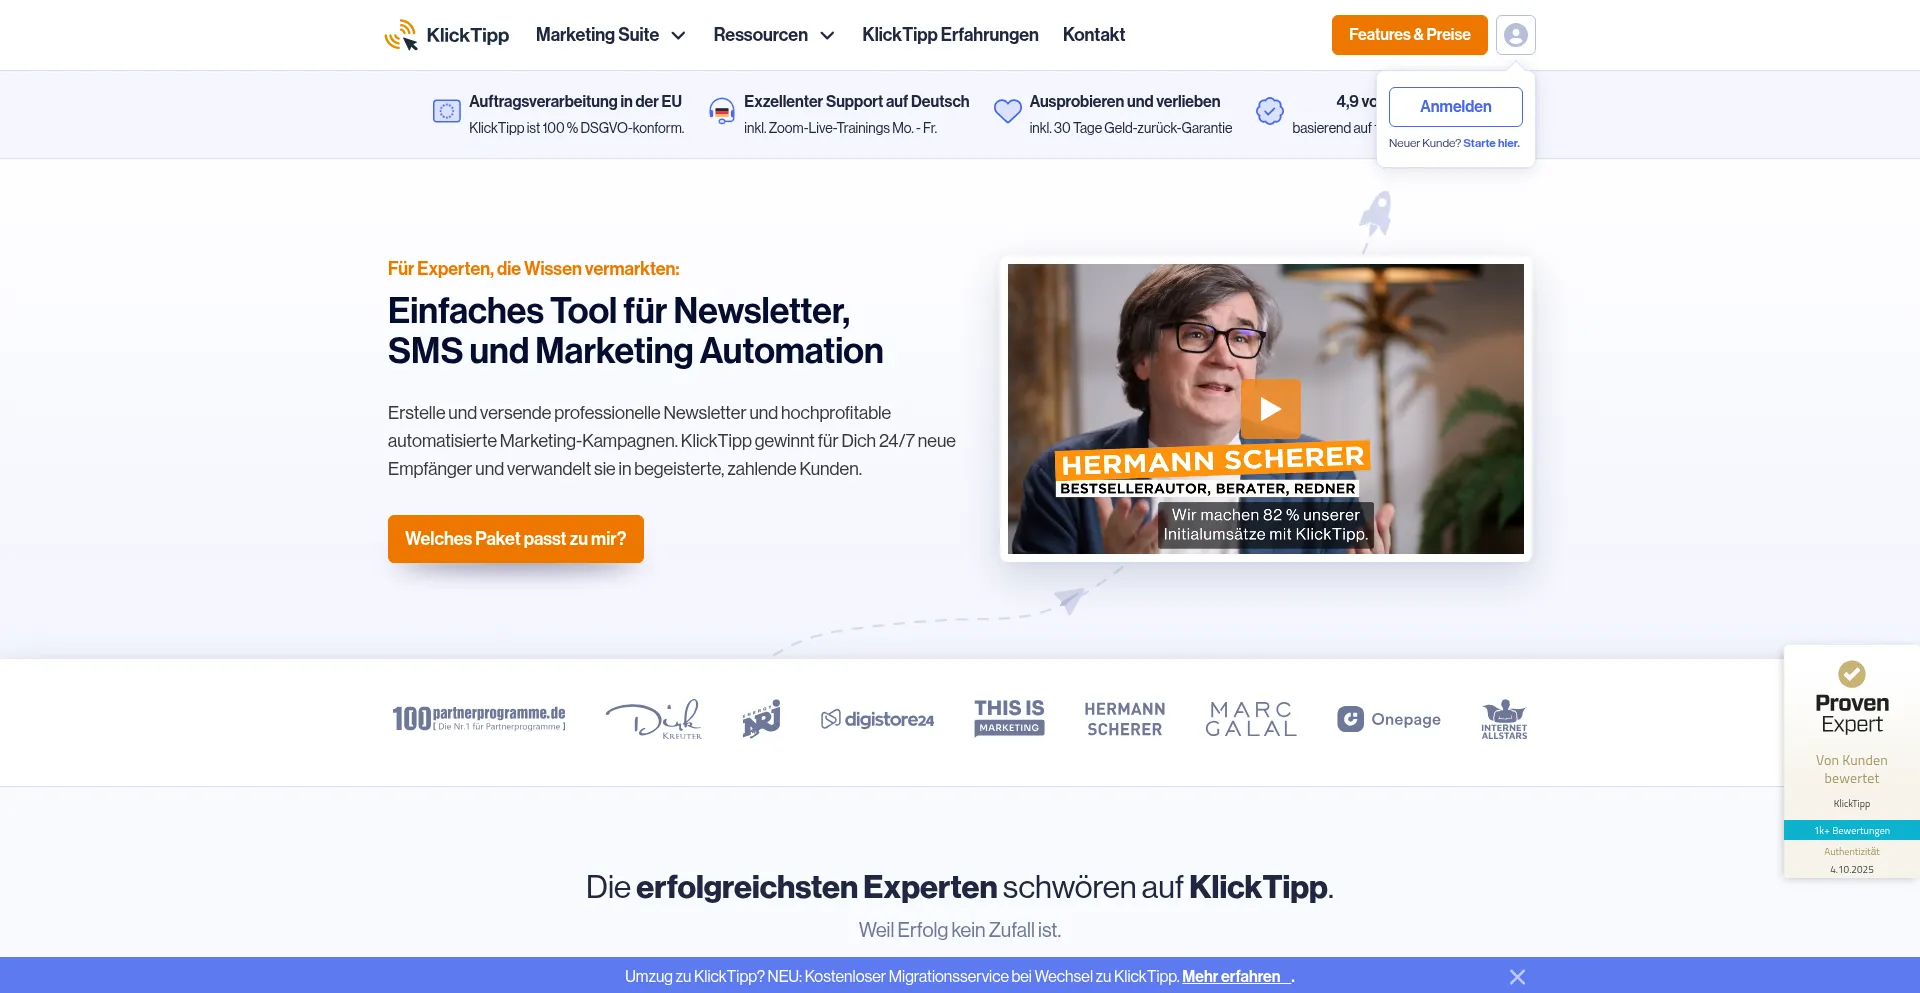Viewport: 1920px width, 993px height.
Task: Click the verified checkmark rating badge icon
Action: click(1270, 111)
